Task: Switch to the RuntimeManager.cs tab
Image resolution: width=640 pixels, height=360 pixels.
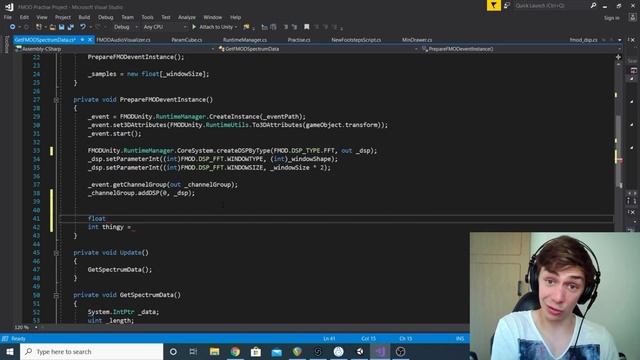Action: tap(245, 40)
